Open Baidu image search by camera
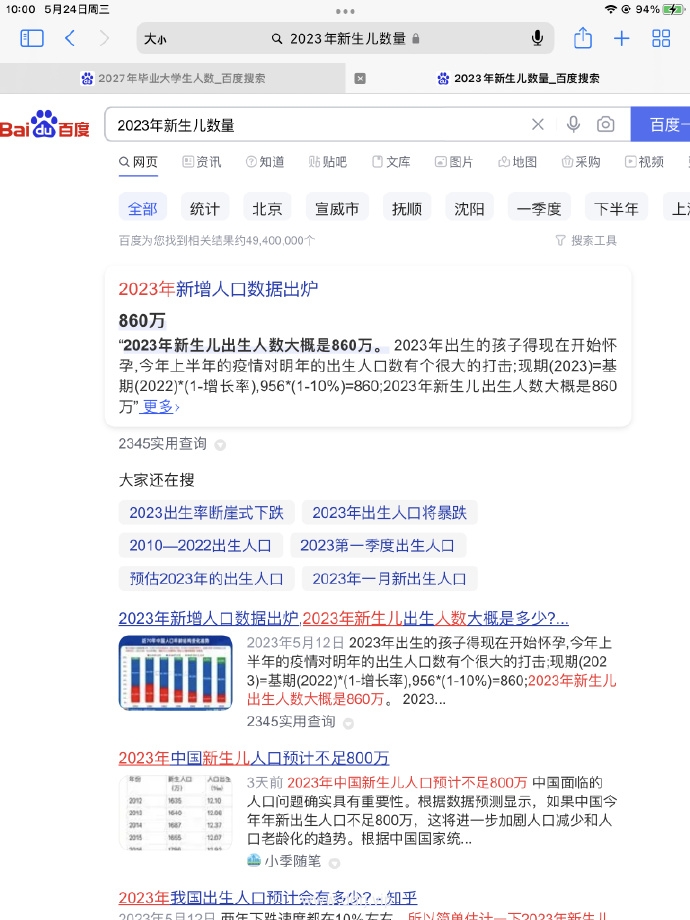 coord(606,124)
